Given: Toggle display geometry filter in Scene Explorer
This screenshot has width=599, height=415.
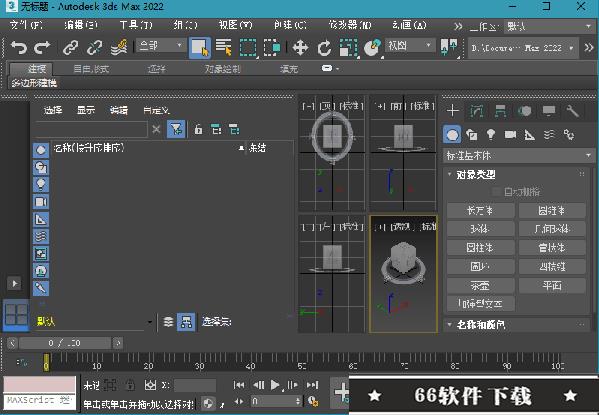Looking at the screenshot, I should 41,150.
